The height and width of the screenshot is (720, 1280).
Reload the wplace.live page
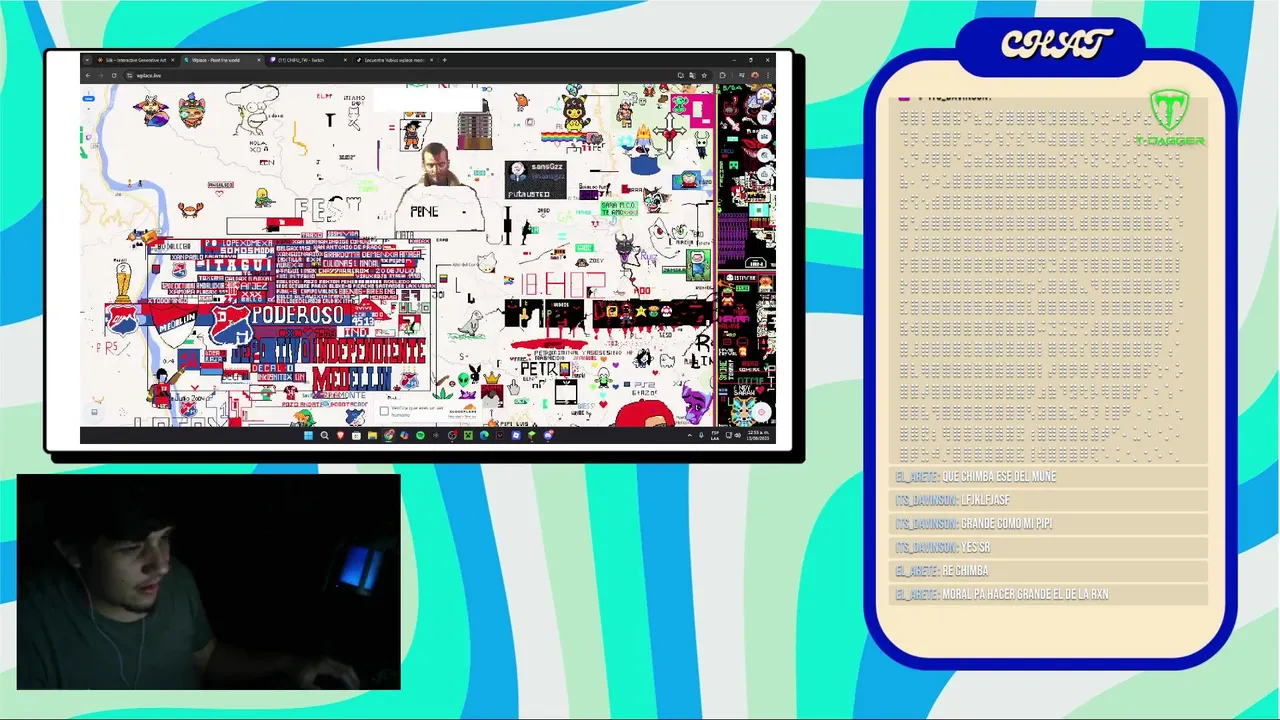tap(114, 75)
